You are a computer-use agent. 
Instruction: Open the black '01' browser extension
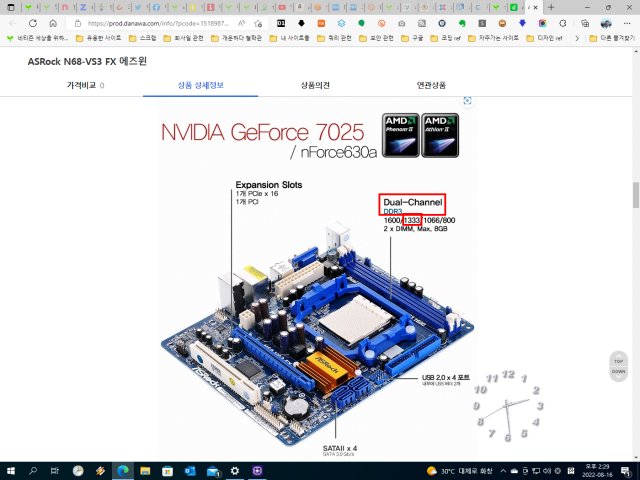[x=281, y=23]
